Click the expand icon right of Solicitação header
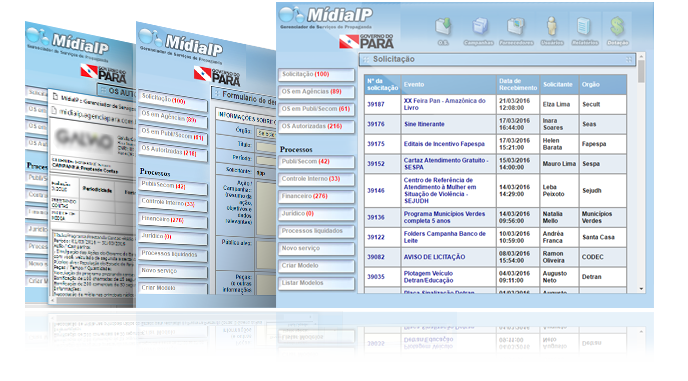Image resolution: width=688 pixels, height=381 pixels. [629, 59]
